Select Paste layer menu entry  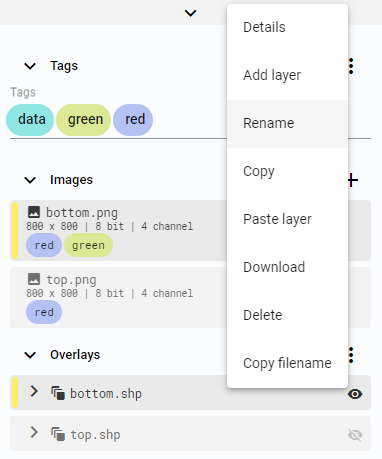[287, 219]
